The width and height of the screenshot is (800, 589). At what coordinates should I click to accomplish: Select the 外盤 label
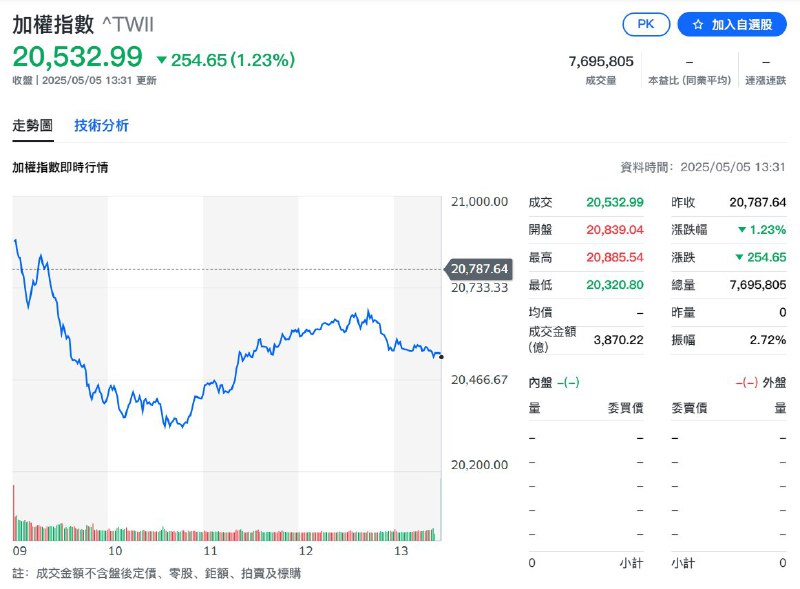[771, 381]
